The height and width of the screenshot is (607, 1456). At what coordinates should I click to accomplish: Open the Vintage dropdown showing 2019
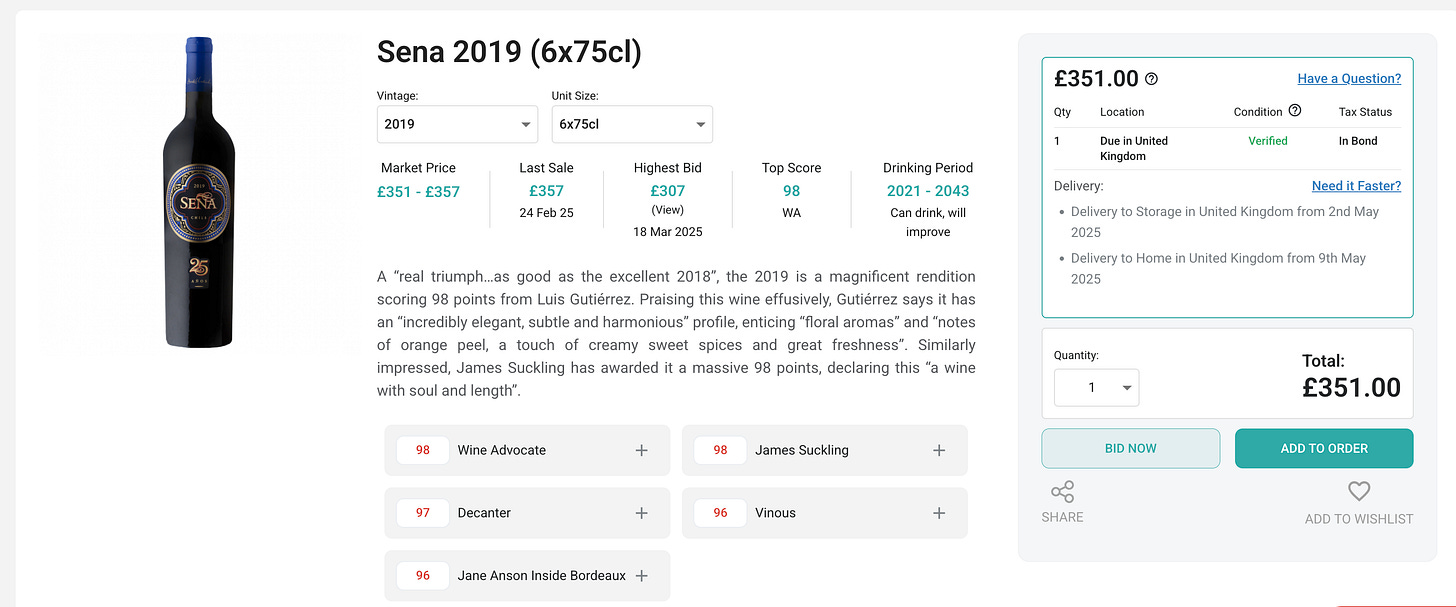[x=458, y=124]
